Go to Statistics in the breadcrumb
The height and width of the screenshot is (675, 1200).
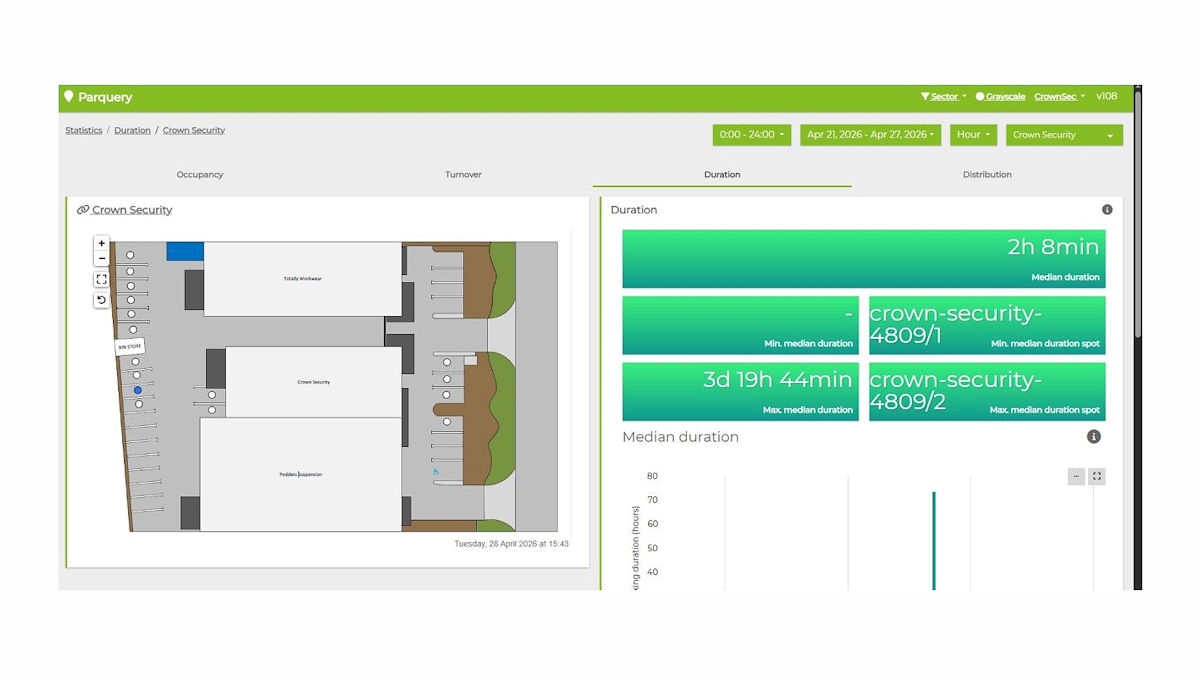pyautogui.click(x=84, y=131)
